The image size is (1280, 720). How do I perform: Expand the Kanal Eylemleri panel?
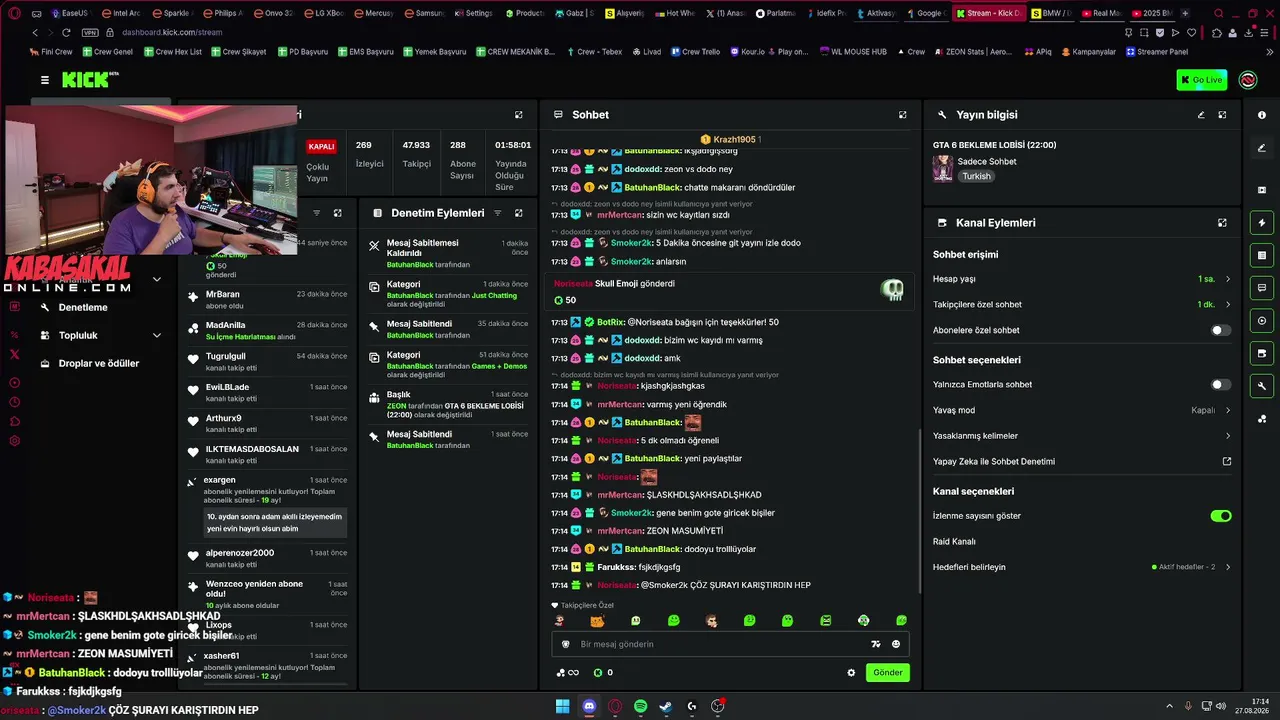[x=1222, y=223]
